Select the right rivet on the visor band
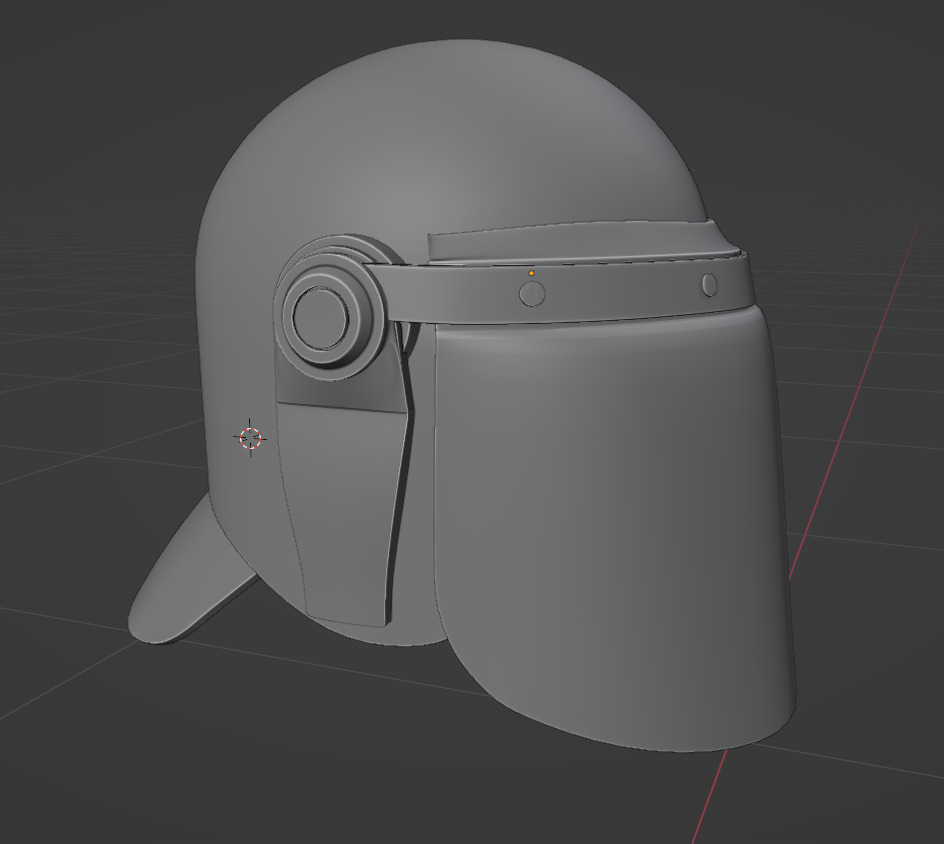 point(709,285)
